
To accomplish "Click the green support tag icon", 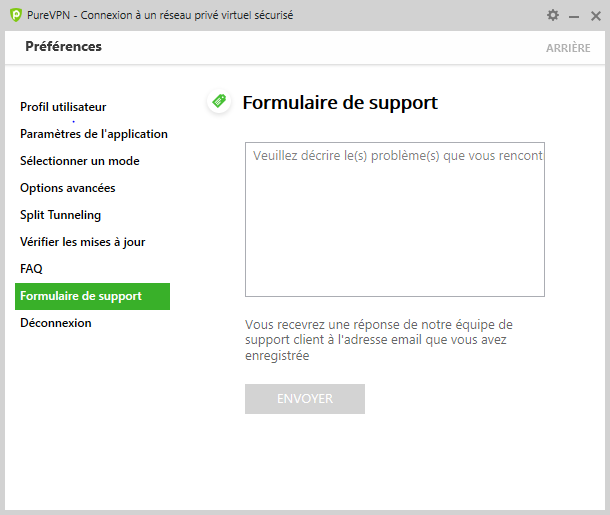I will (219, 101).
